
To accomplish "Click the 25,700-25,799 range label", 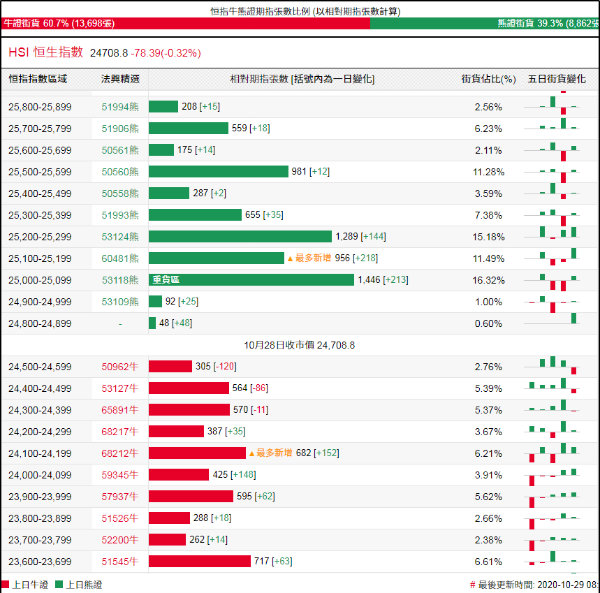I will point(40,129).
